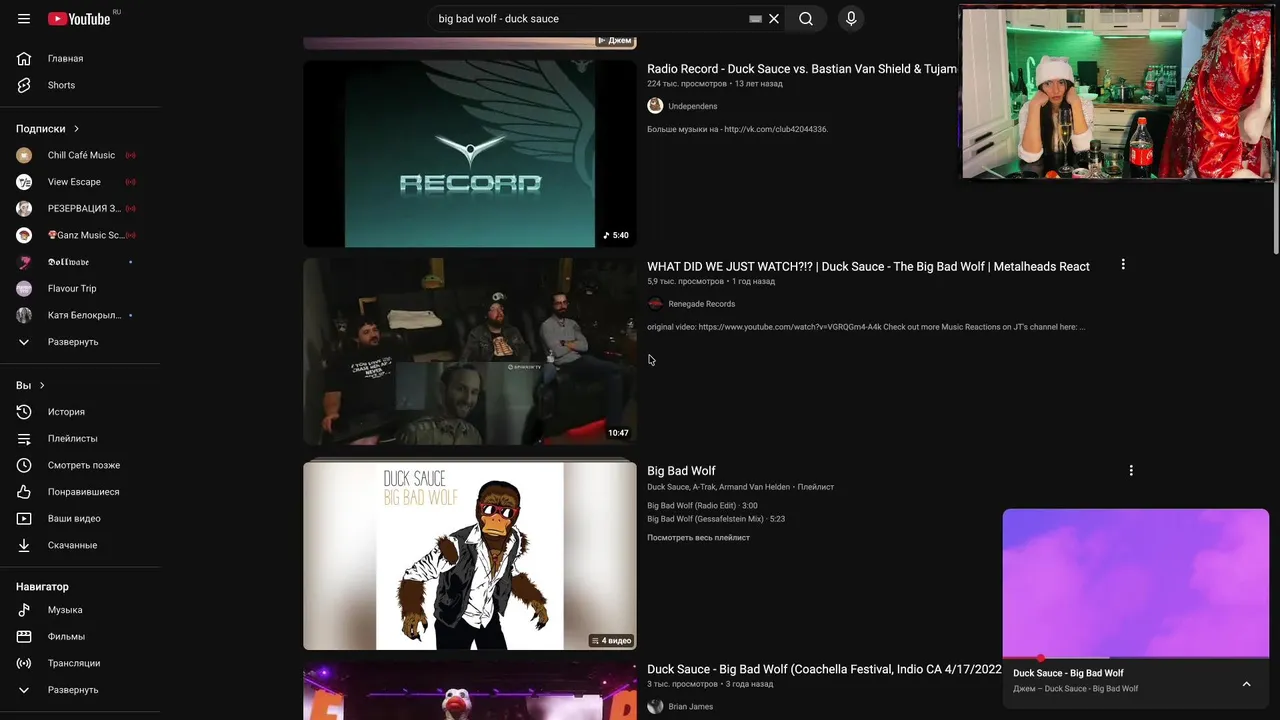Click the Джем badge on top thumbnail
The height and width of the screenshot is (720, 1280).
coord(615,41)
